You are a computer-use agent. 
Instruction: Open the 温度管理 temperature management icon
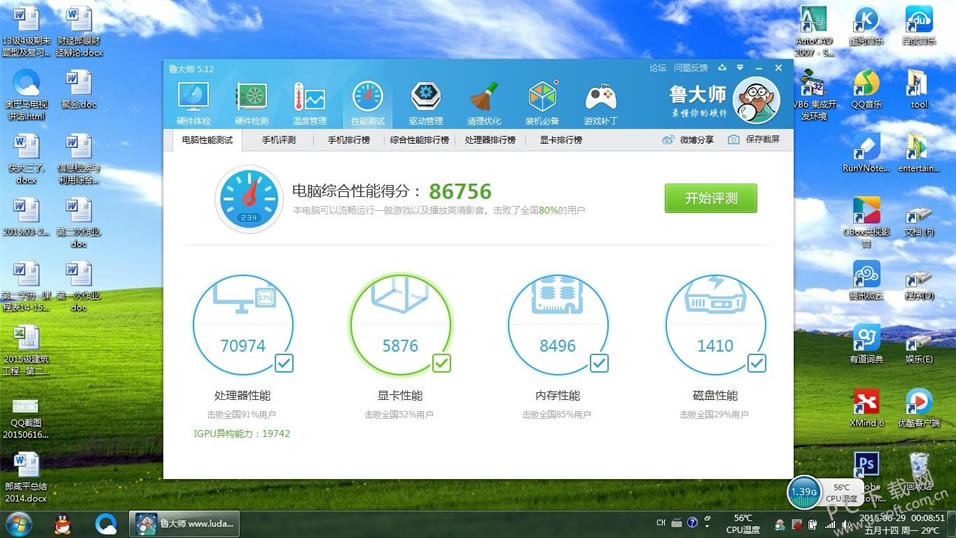click(309, 103)
